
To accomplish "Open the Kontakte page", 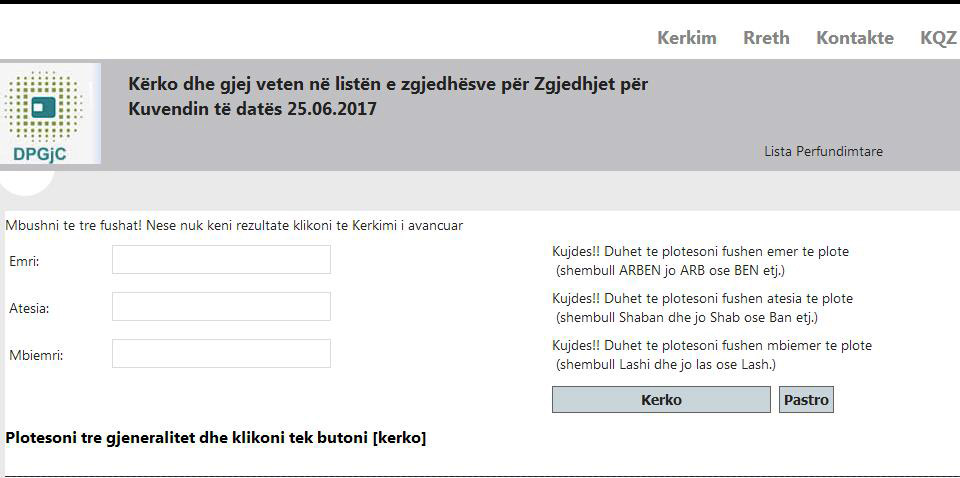I will point(855,38).
